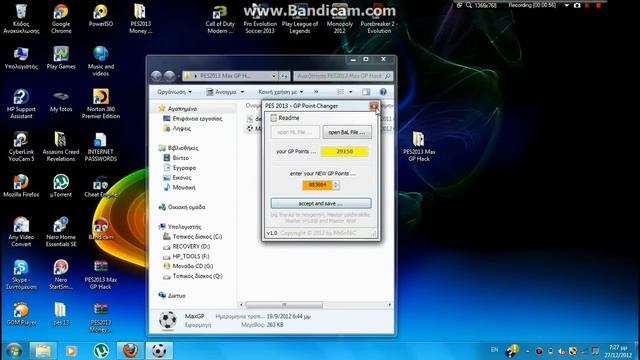
Task: Click the µTorrent desktop icon
Action: coord(61,186)
